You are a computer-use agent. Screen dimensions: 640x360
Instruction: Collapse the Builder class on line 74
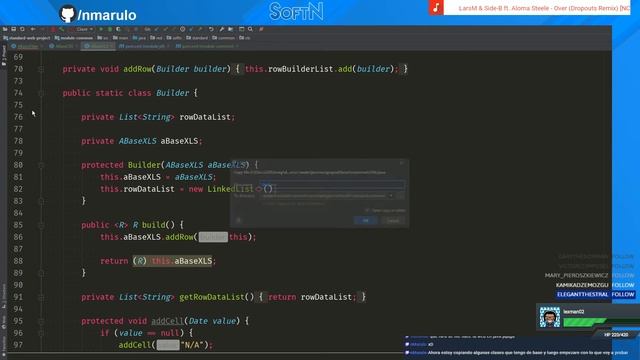[x=41, y=93]
